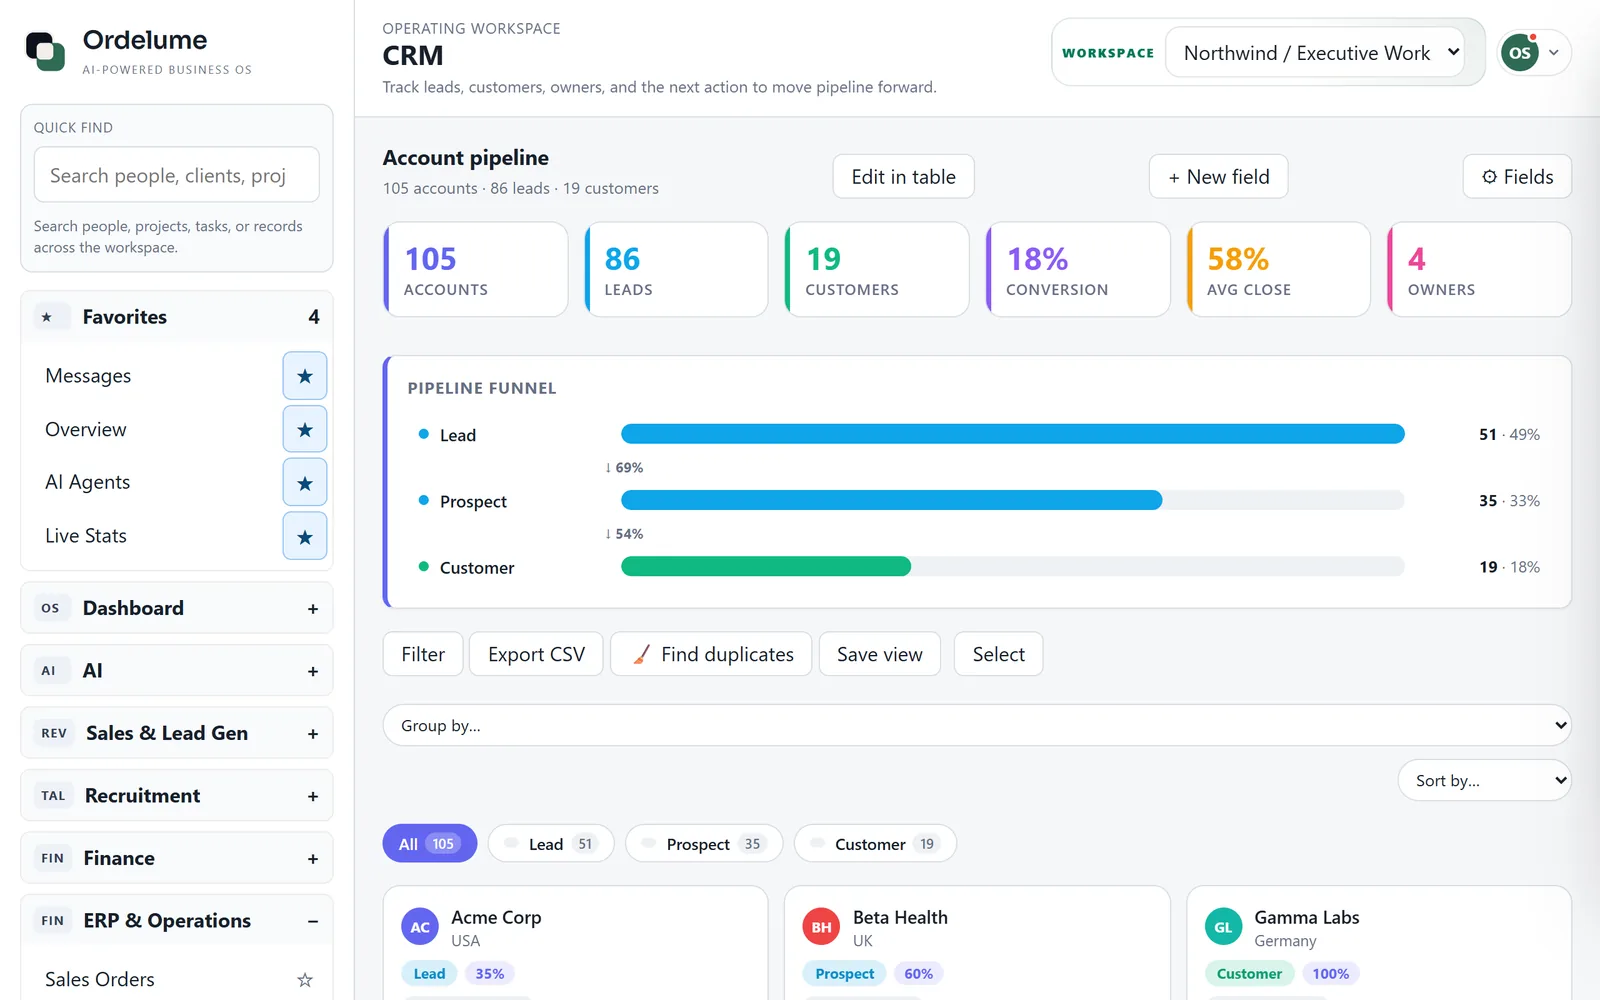Expand the Recruitment section
The image size is (1600, 1000).
pos(313,797)
